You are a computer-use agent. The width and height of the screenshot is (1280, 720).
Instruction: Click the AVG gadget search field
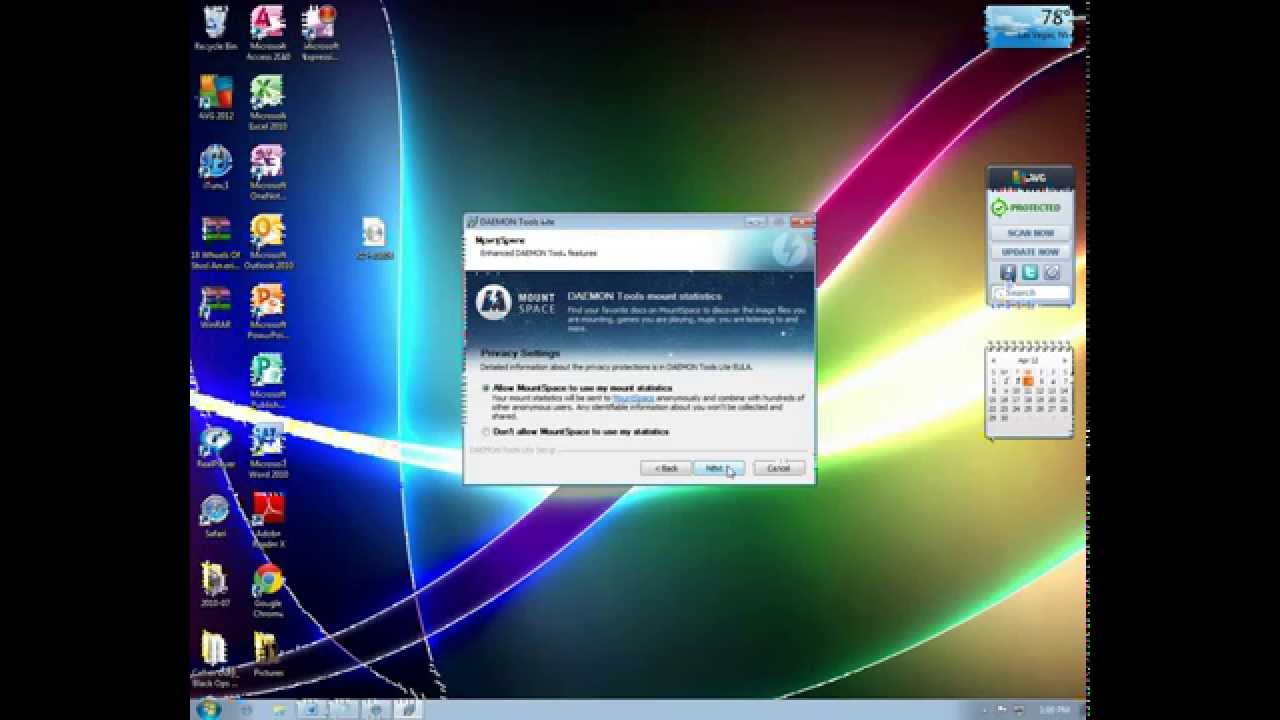(x=1030, y=293)
